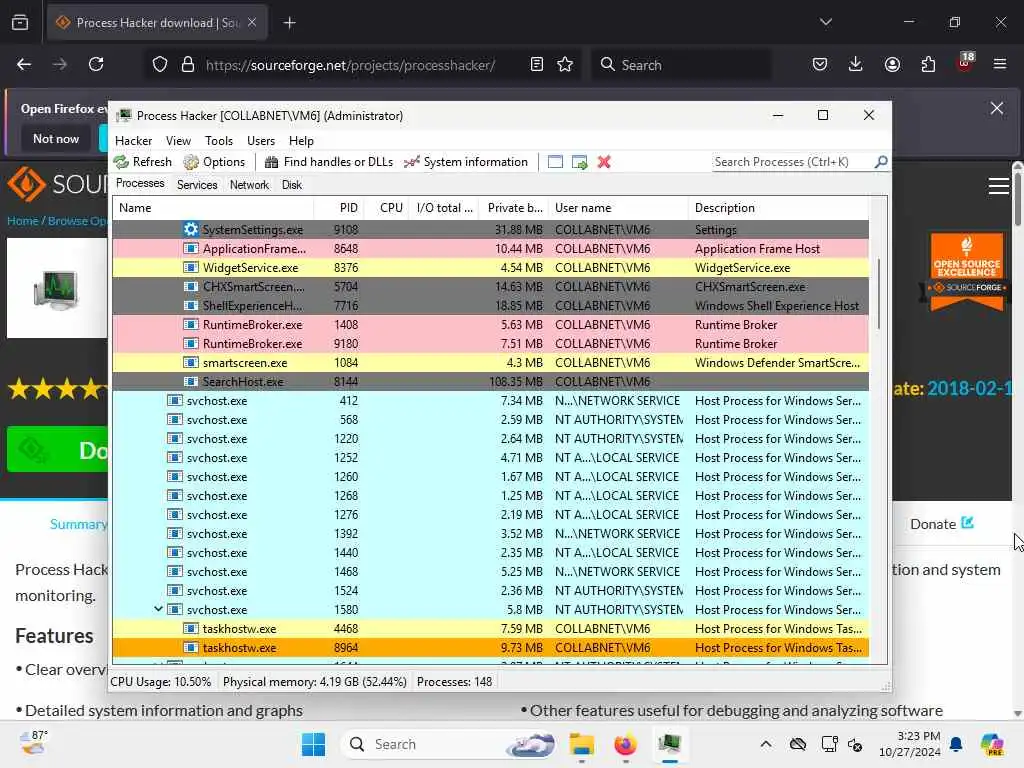Switch to the Network tab
This screenshot has width=1024, height=768.
pos(249,185)
